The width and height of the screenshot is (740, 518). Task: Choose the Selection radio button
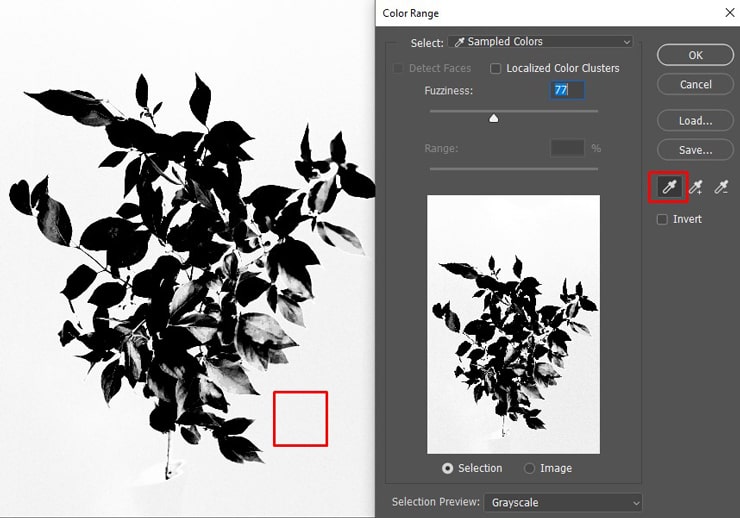447,468
